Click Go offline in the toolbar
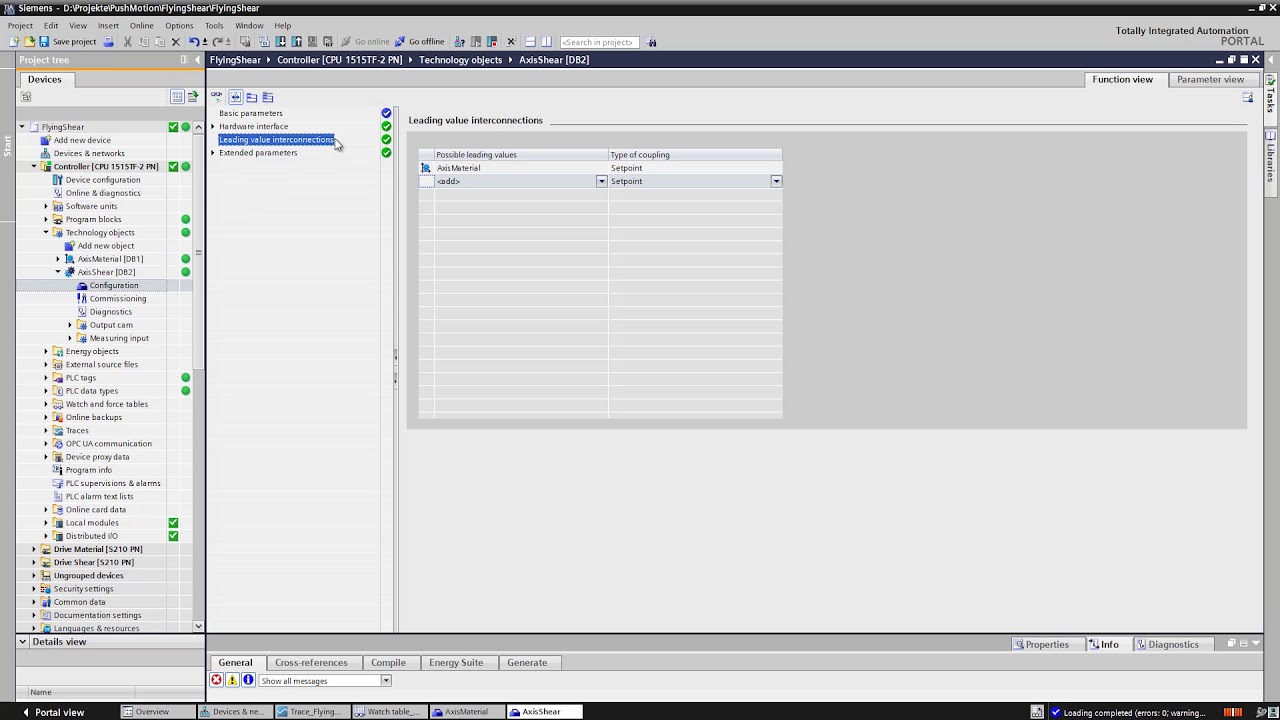1280x720 pixels. click(x=419, y=42)
